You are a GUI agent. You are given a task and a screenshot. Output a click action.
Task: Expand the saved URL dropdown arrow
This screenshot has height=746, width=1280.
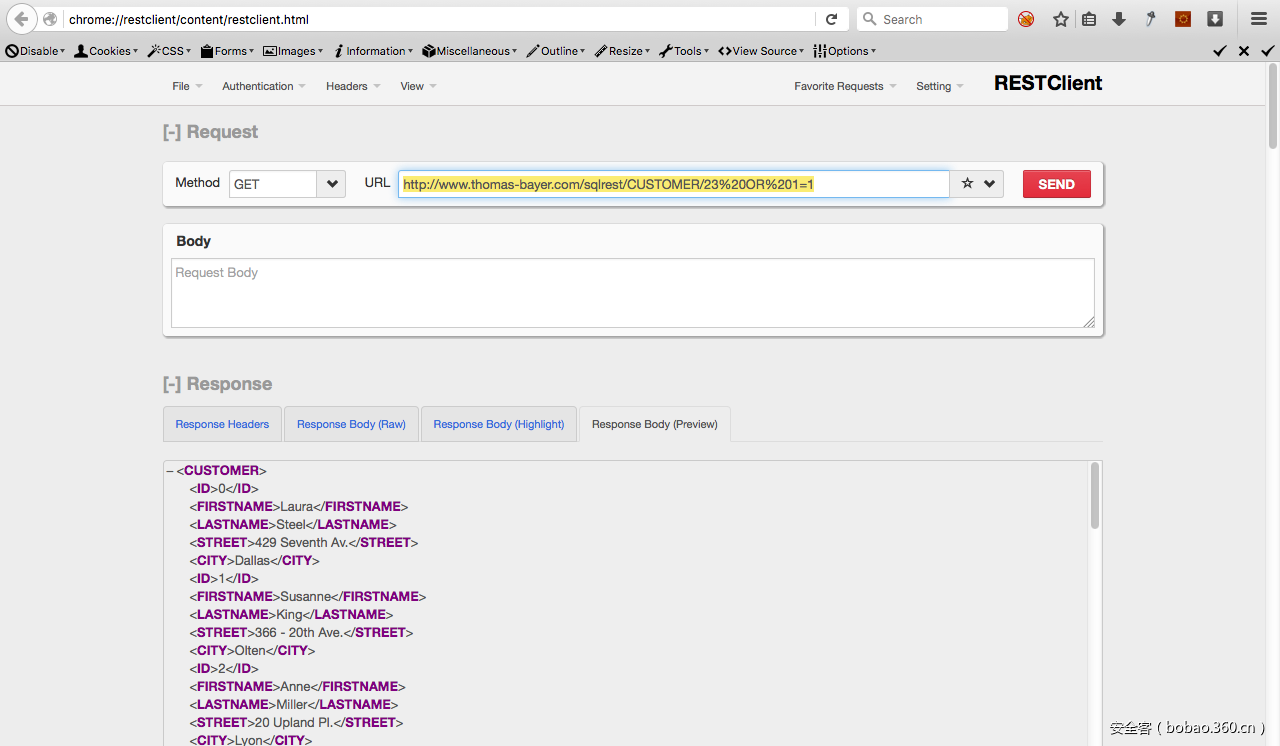[x=990, y=184]
